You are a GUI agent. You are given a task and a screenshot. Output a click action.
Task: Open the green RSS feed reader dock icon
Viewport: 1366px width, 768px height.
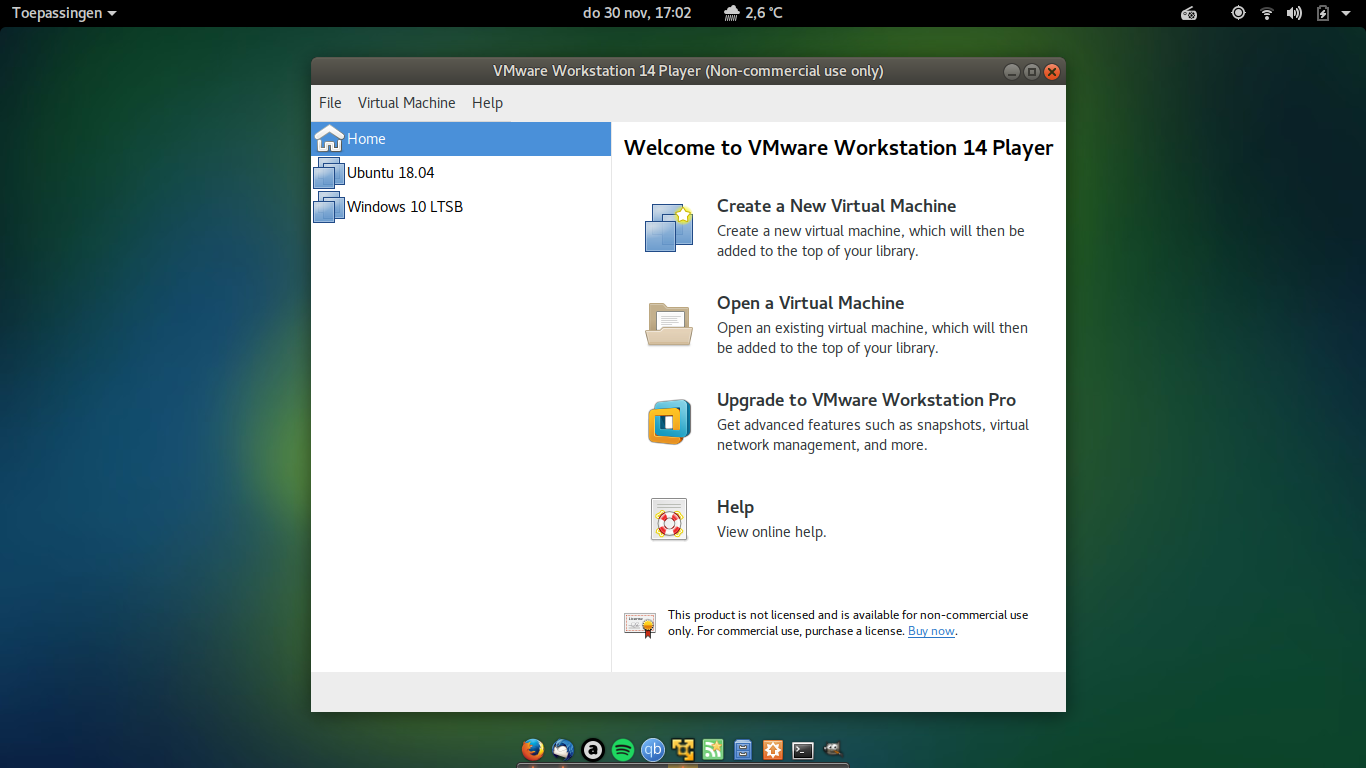pos(713,749)
